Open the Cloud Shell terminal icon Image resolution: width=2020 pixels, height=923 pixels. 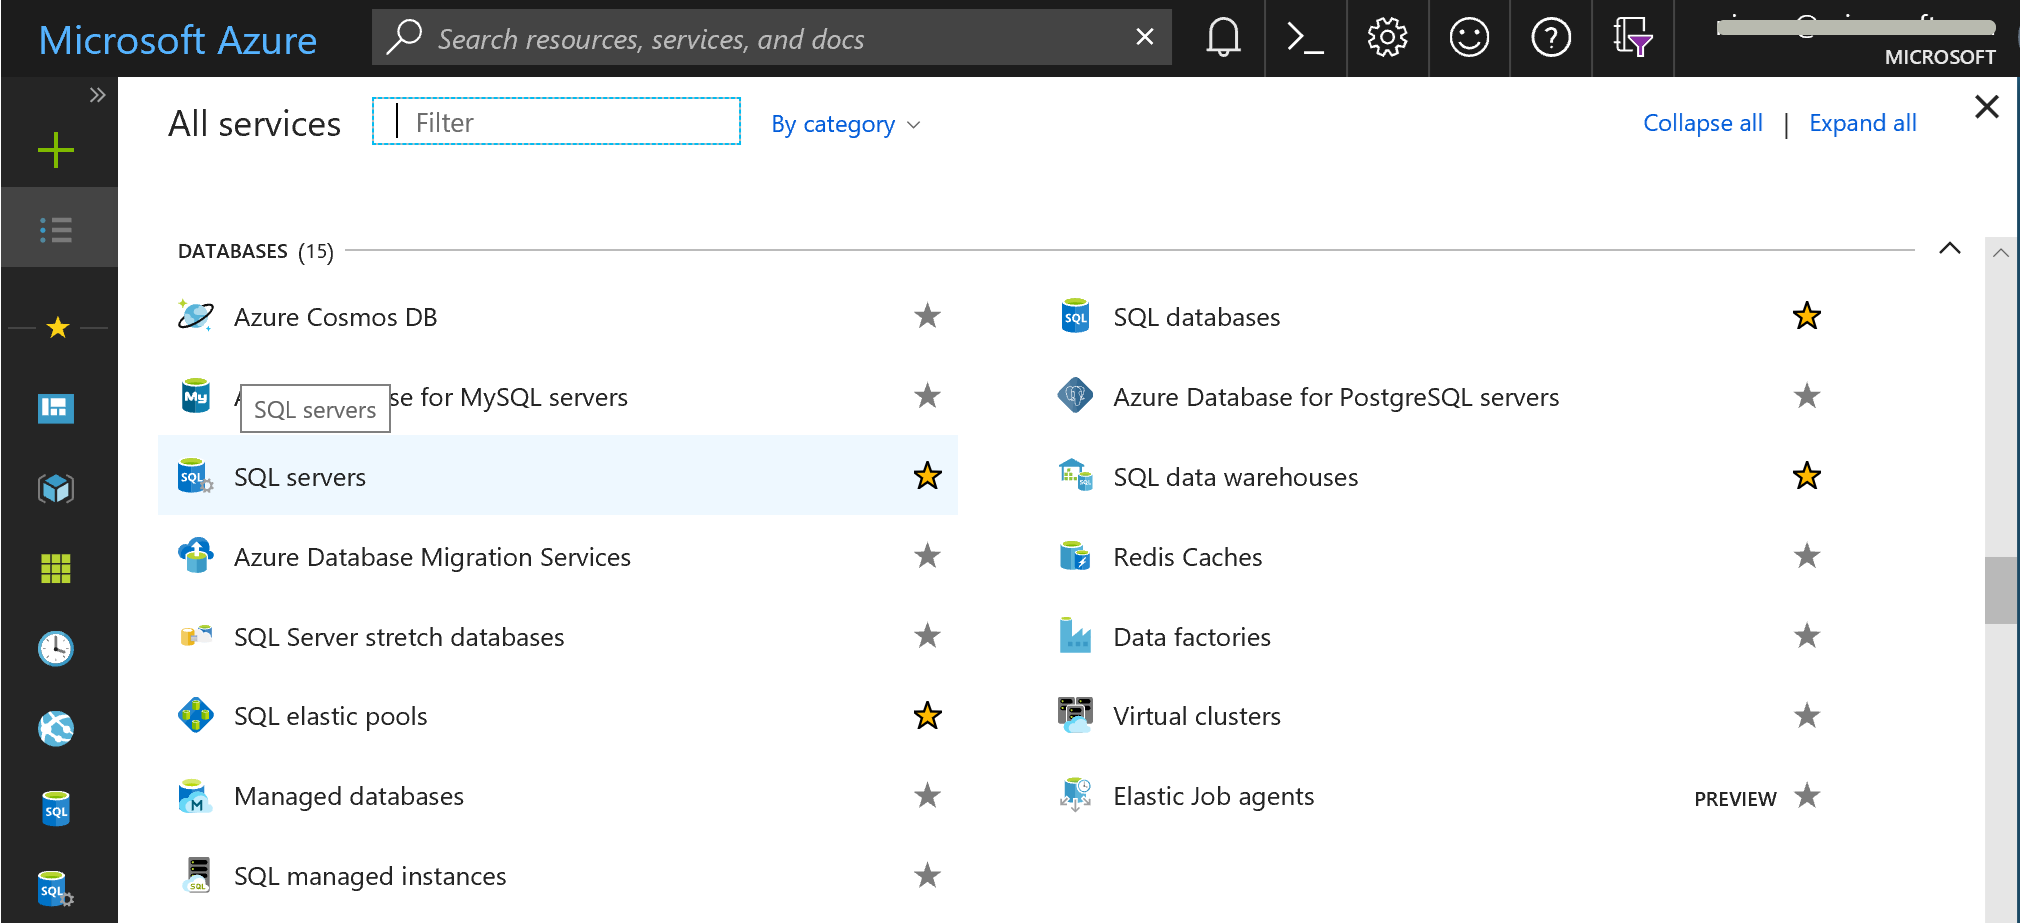tap(1305, 39)
